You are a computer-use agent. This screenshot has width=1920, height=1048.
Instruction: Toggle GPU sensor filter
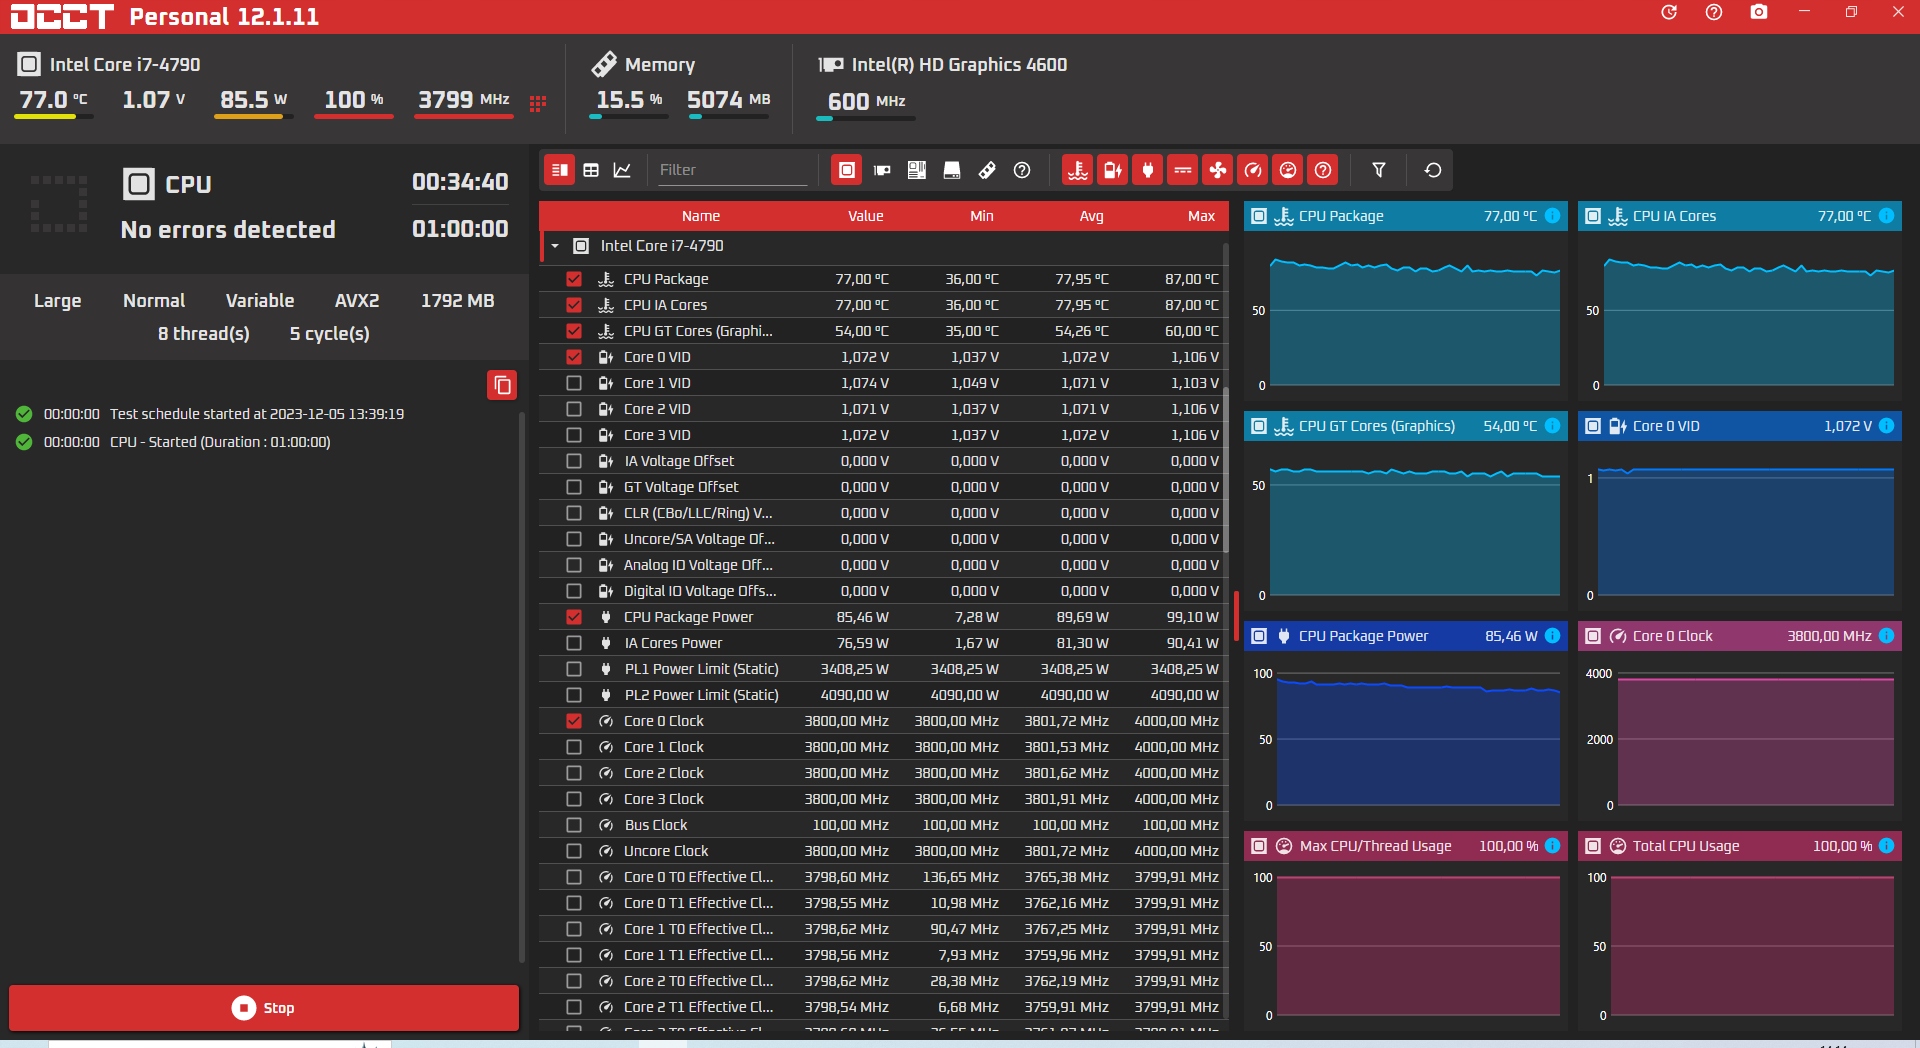point(882,170)
